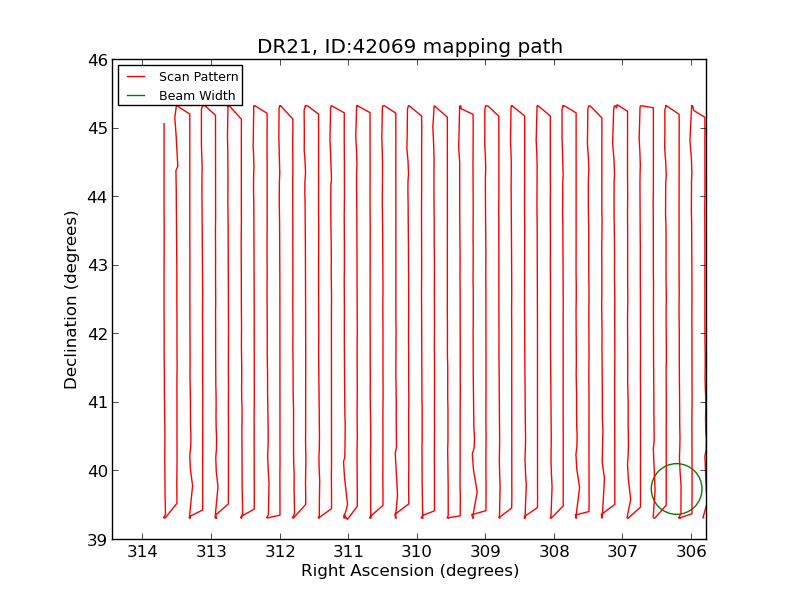Click the y-axis tick label 39
800x600 pixels.
point(96,540)
